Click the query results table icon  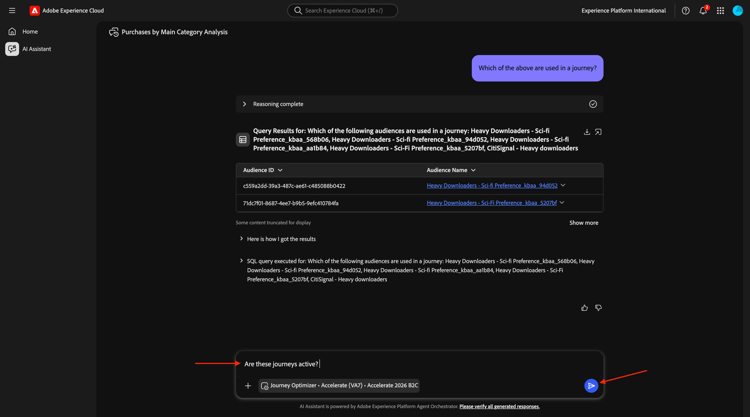(243, 140)
